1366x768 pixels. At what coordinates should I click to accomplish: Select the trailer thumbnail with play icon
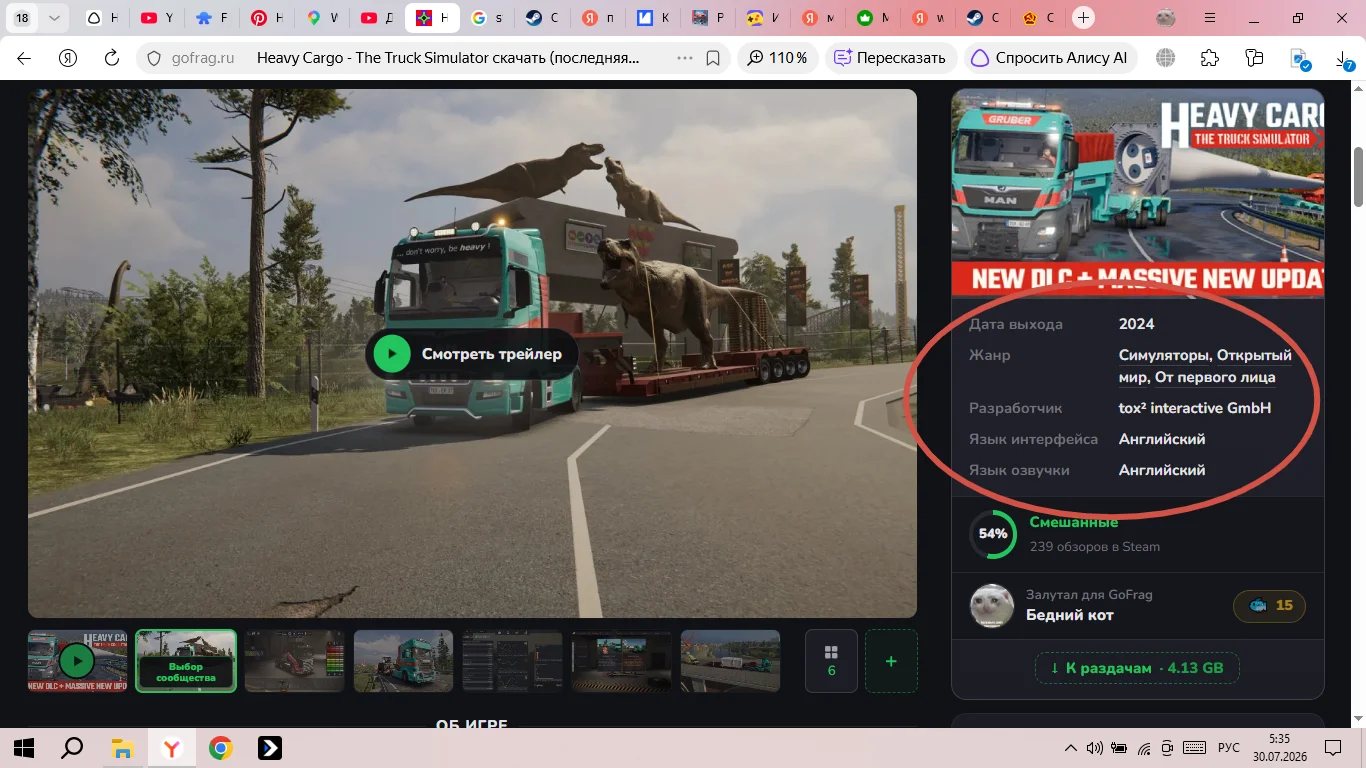(77, 661)
